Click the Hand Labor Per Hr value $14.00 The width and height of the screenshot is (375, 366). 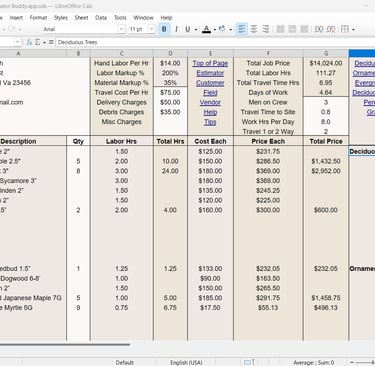[170, 63]
